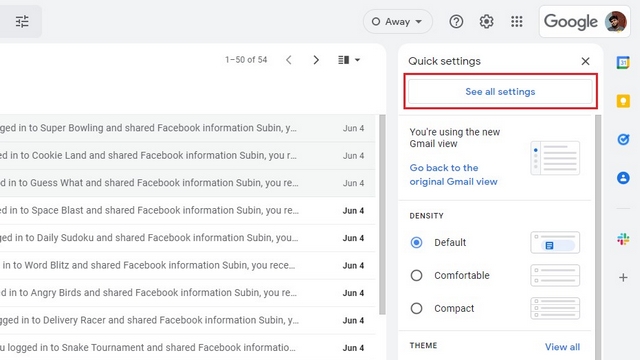Go back to the original Gmail view
Viewport: 640px width, 360px height.
tap(453, 175)
